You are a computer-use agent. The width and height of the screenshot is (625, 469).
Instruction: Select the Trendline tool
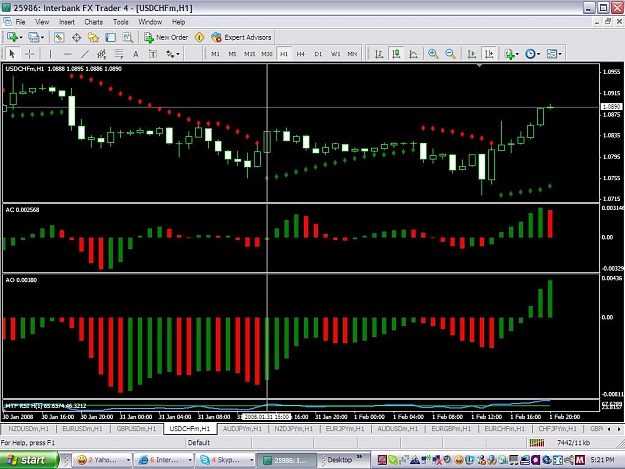85,54
